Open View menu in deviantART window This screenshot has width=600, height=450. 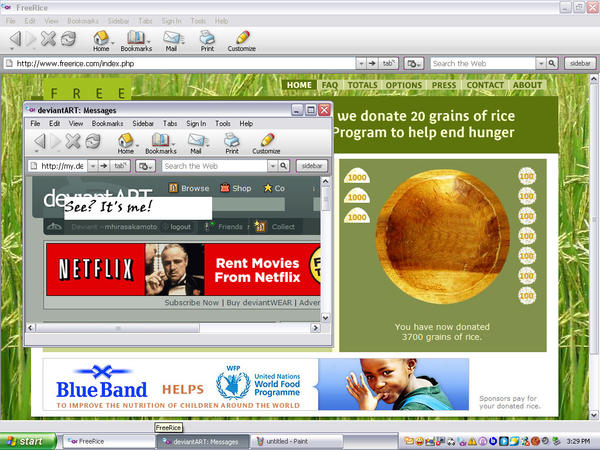tap(76, 124)
